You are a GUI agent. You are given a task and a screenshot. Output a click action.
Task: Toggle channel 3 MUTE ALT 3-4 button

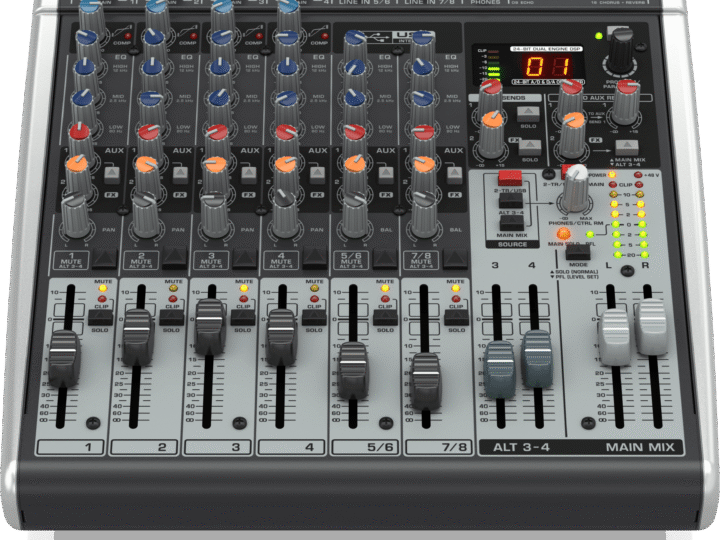click(245, 259)
